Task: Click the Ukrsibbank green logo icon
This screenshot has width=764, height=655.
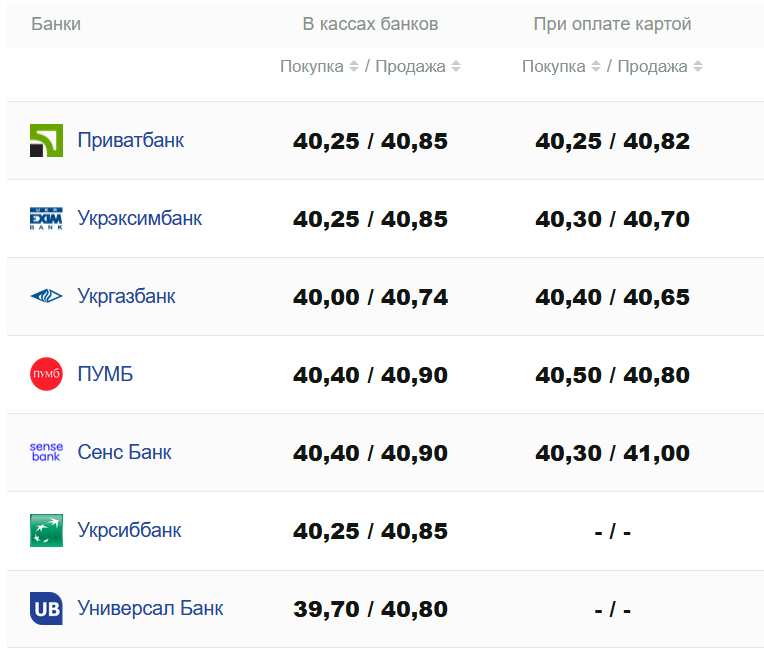Action: 46,530
